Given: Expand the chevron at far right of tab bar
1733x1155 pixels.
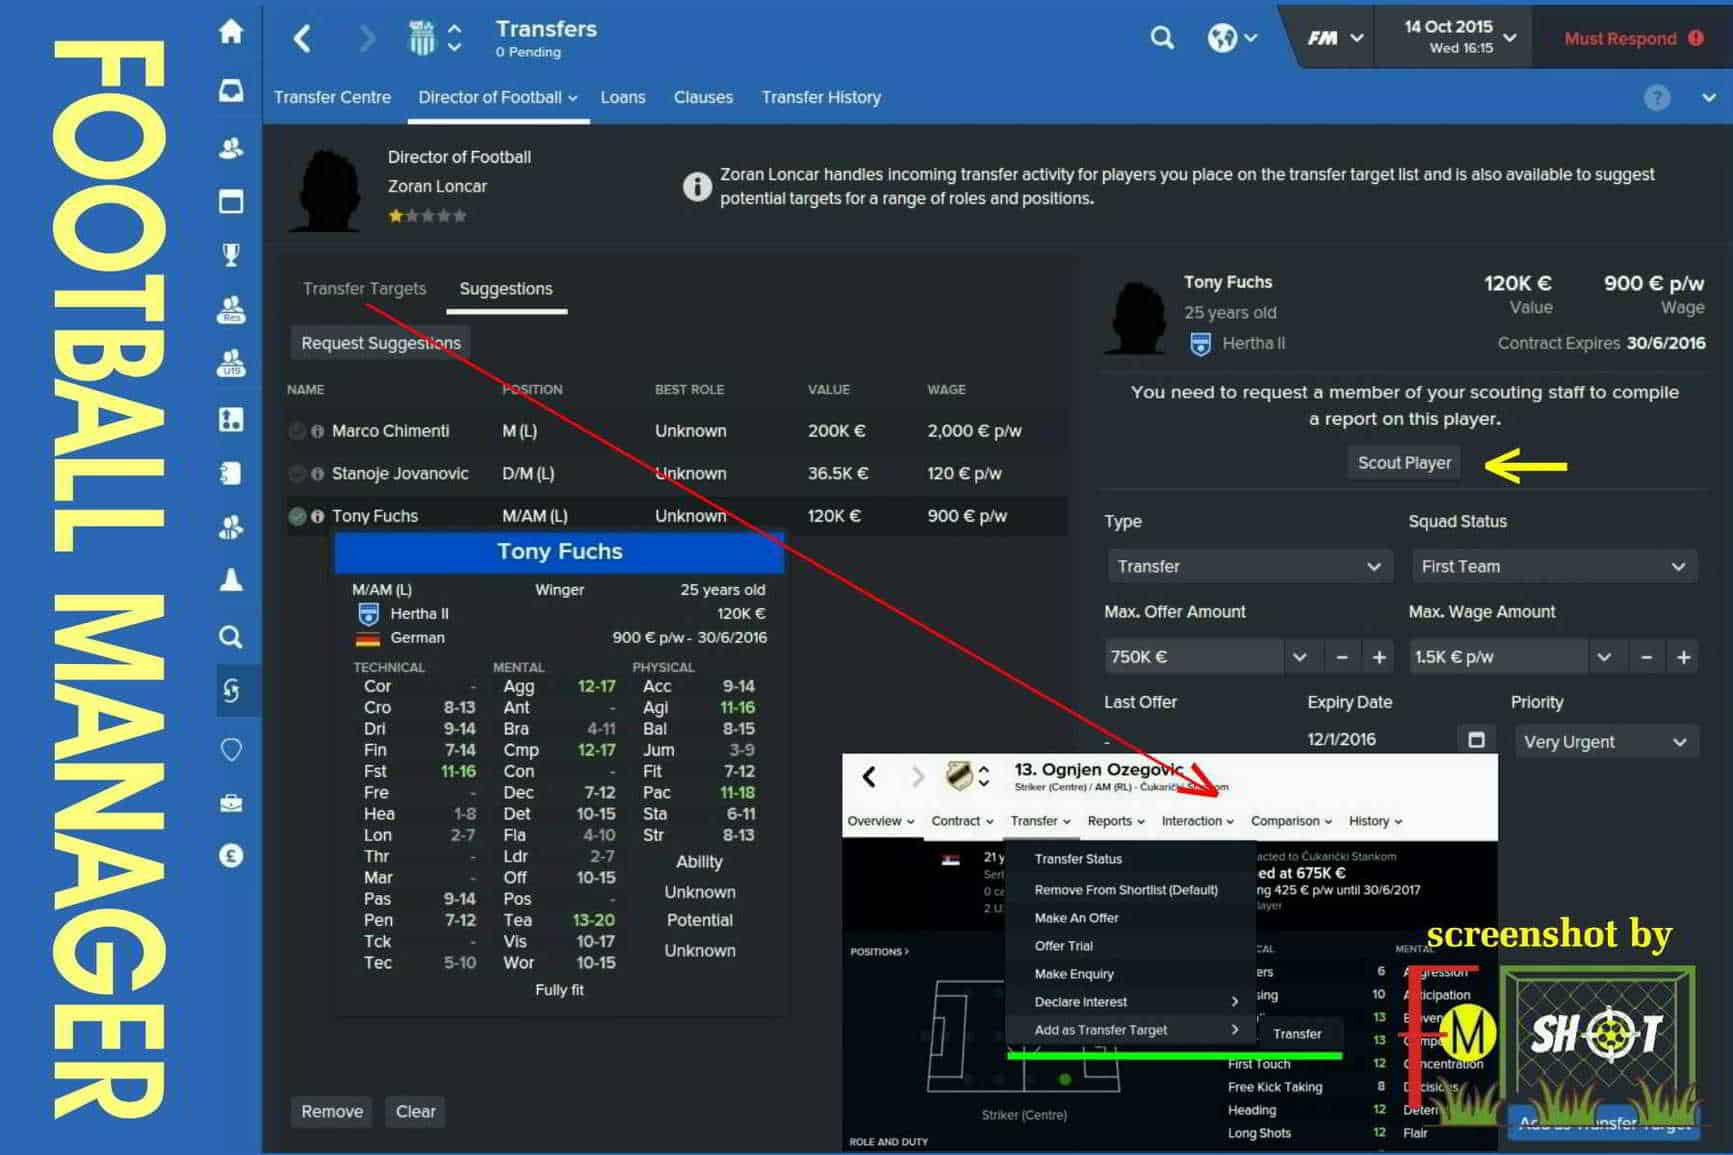Looking at the screenshot, I should click(x=1709, y=97).
